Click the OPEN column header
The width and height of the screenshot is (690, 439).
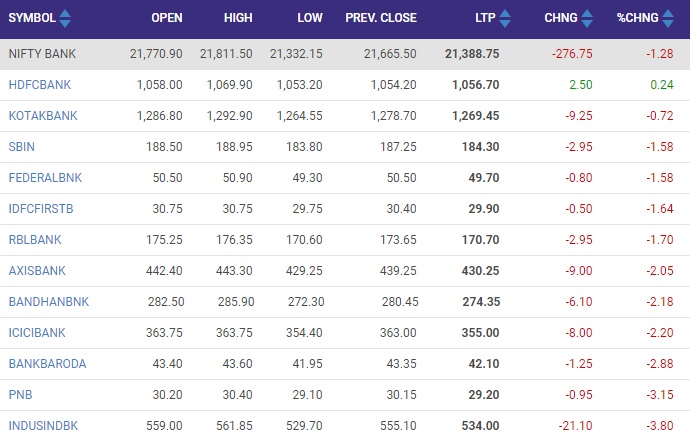tap(166, 18)
